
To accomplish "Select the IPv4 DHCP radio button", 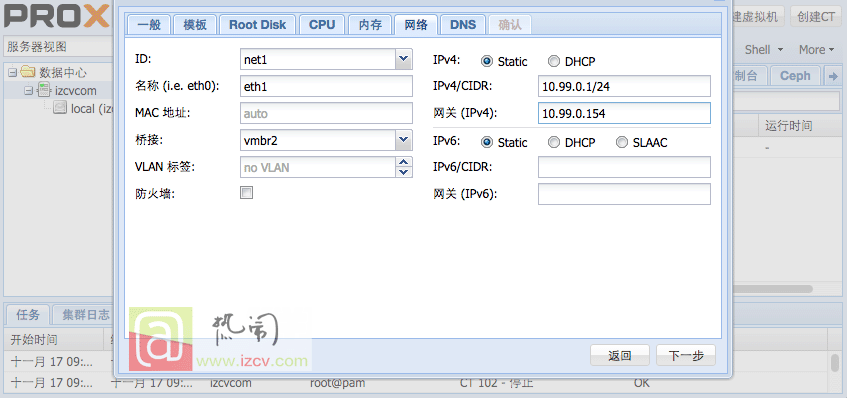I will point(554,62).
